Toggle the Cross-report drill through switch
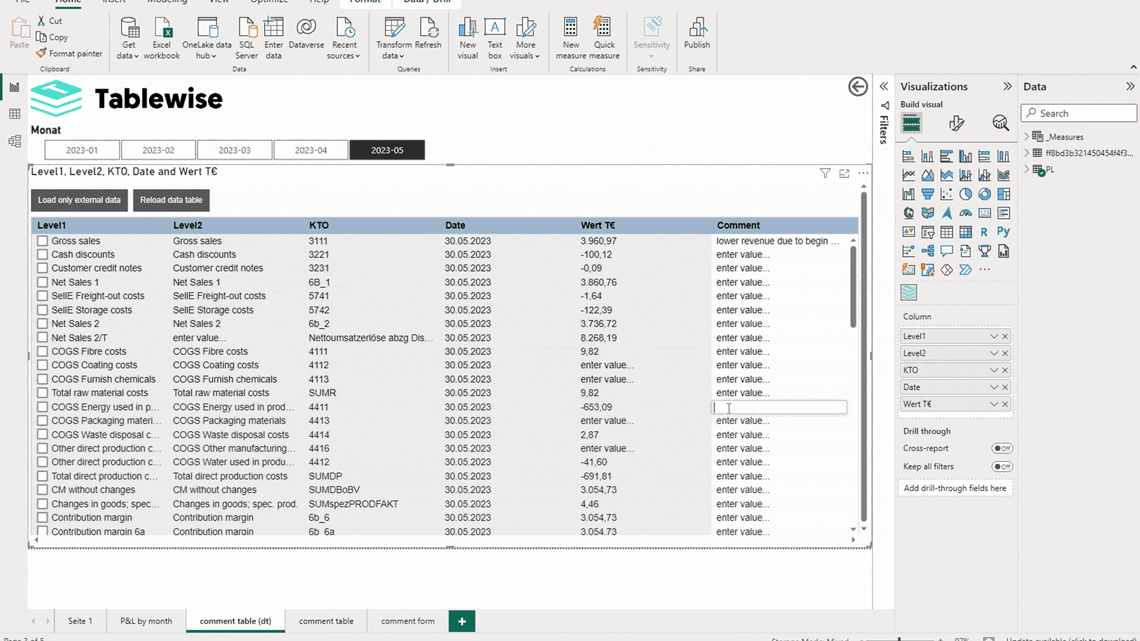 (1001, 449)
